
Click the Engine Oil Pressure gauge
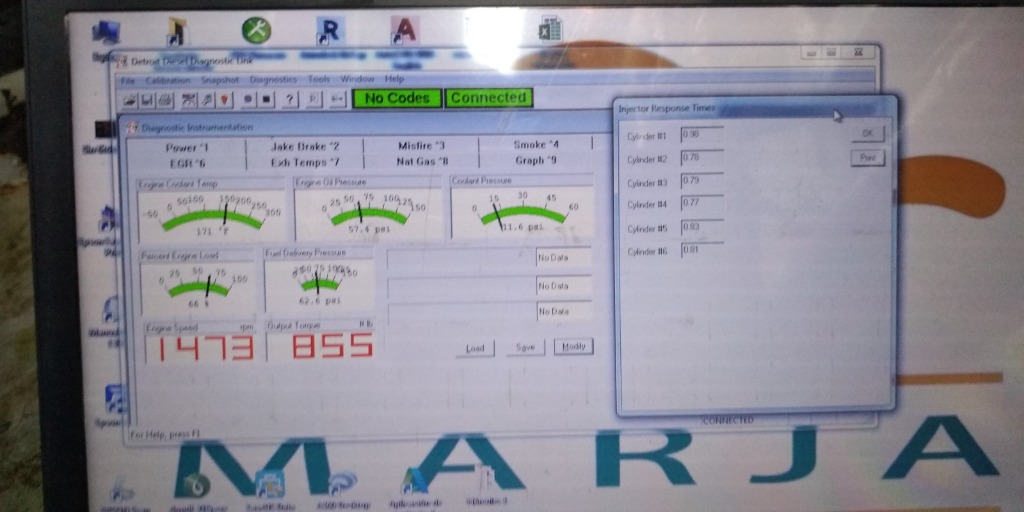[x=369, y=214]
